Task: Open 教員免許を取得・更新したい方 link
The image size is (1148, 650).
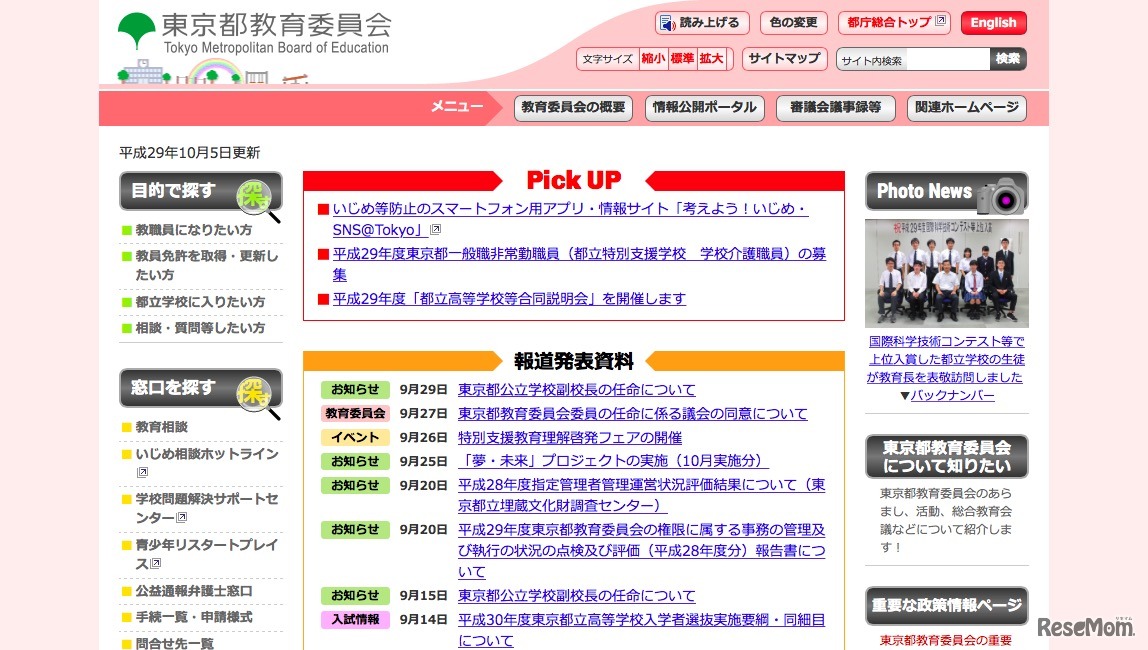Action: (x=206, y=265)
